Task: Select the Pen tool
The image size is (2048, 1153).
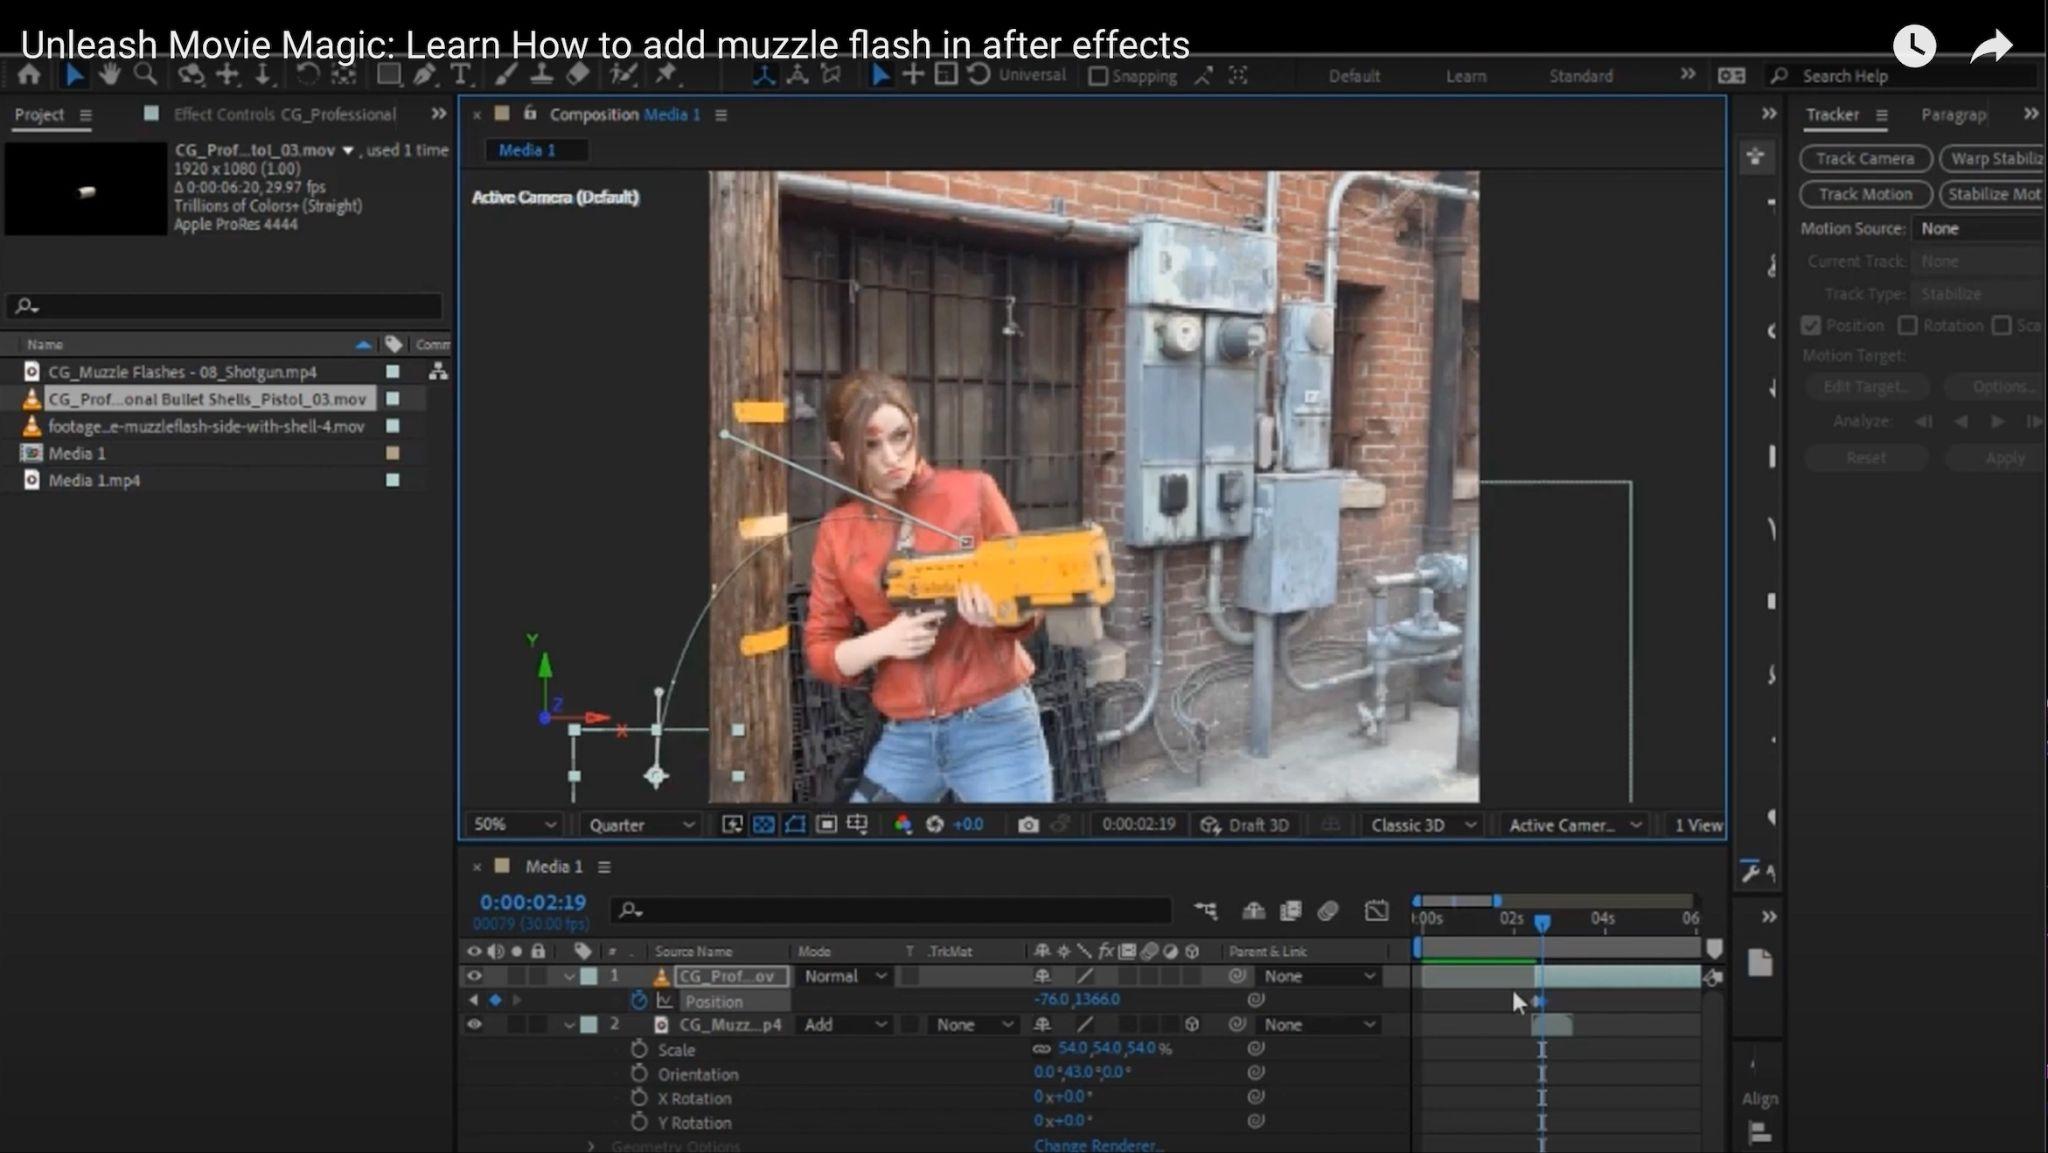Action: [424, 75]
